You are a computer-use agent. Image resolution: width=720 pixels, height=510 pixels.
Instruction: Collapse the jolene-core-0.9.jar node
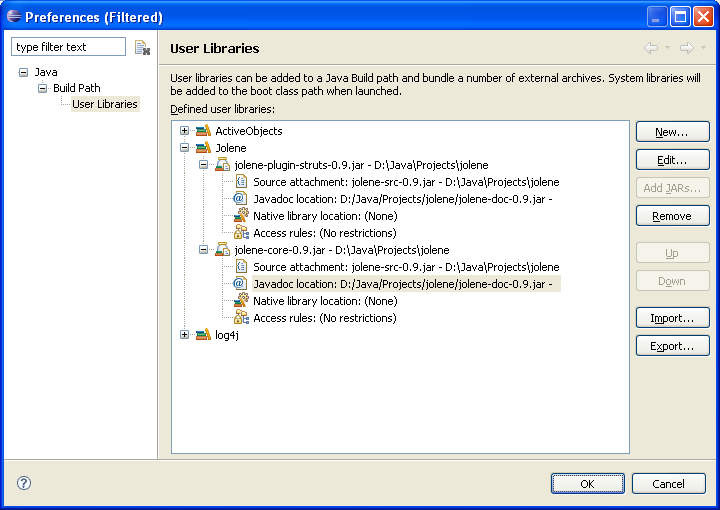203,250
